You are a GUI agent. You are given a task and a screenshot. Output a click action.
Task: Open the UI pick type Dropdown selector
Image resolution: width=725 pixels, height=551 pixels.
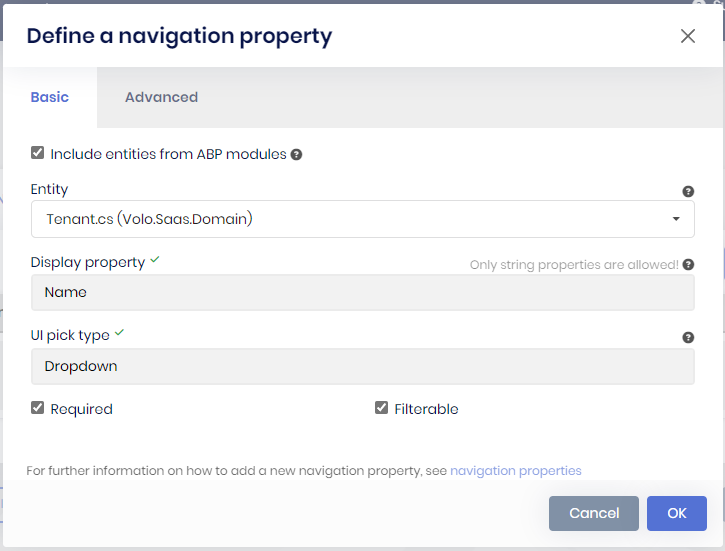pos(363,366)
